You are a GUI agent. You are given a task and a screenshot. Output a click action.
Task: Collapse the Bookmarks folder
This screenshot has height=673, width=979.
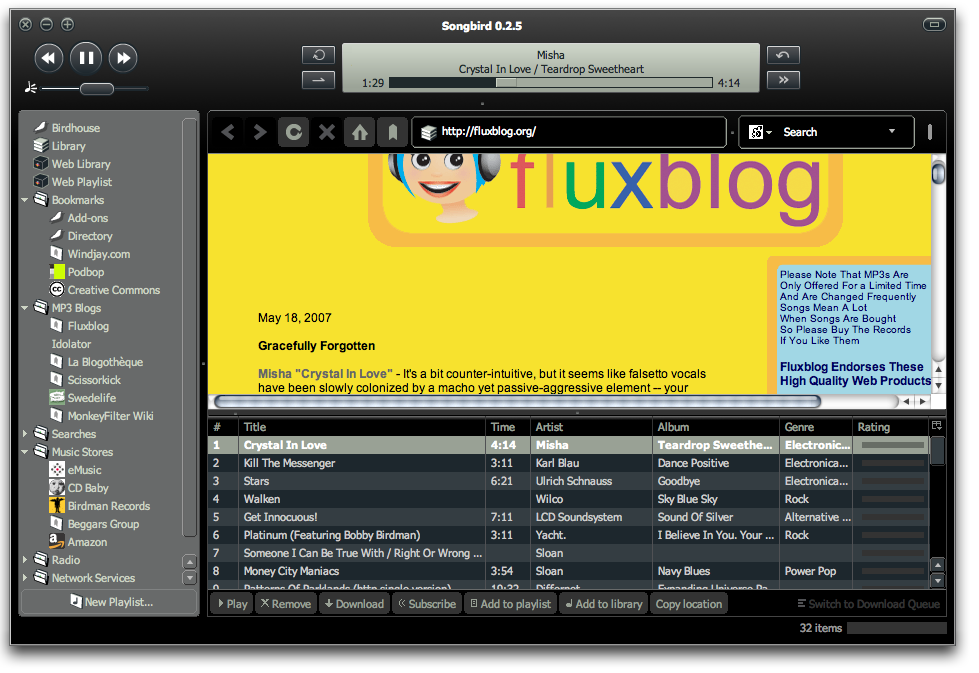(x=25, y=200)
